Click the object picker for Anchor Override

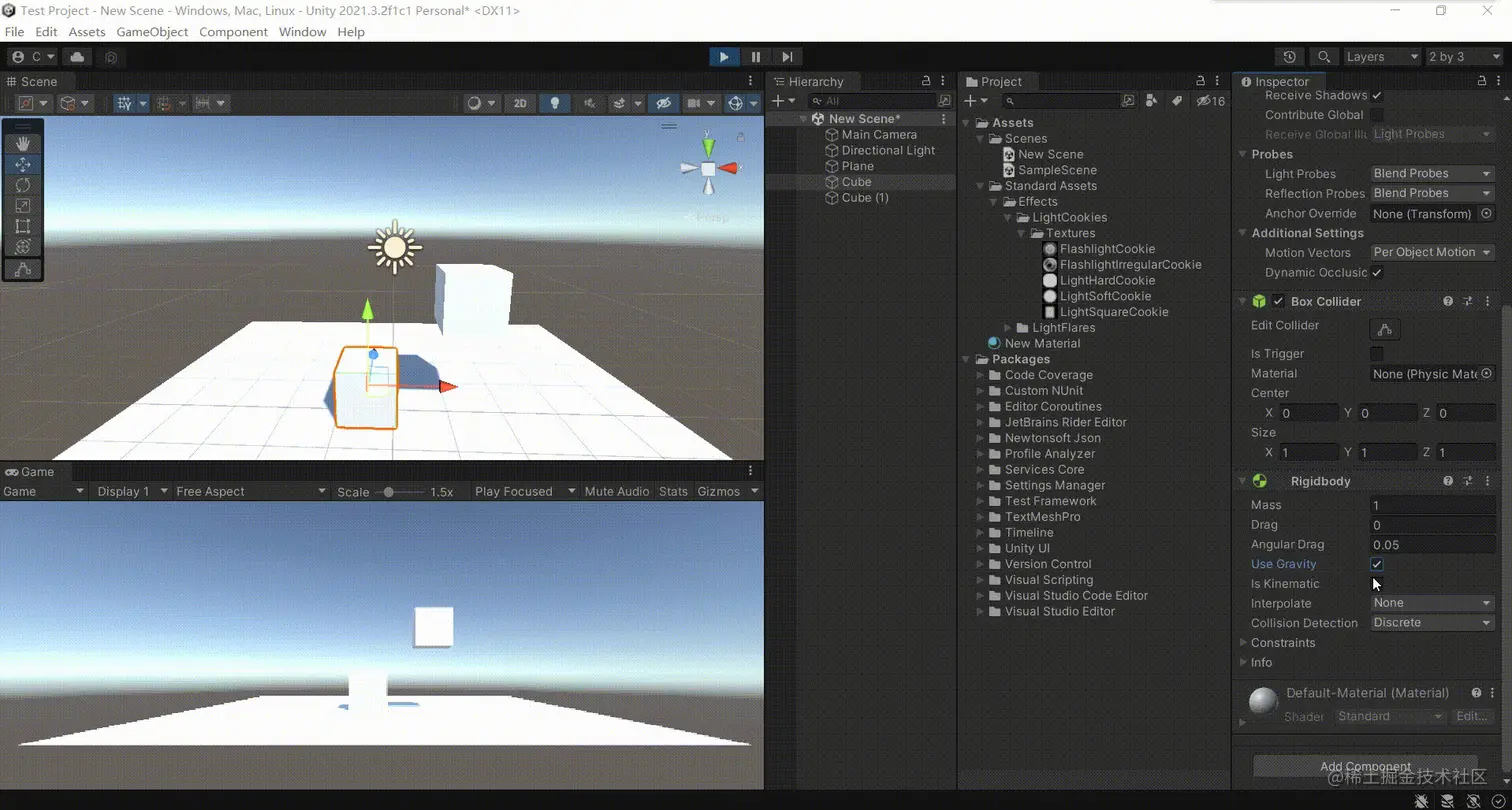point(1486,213)
